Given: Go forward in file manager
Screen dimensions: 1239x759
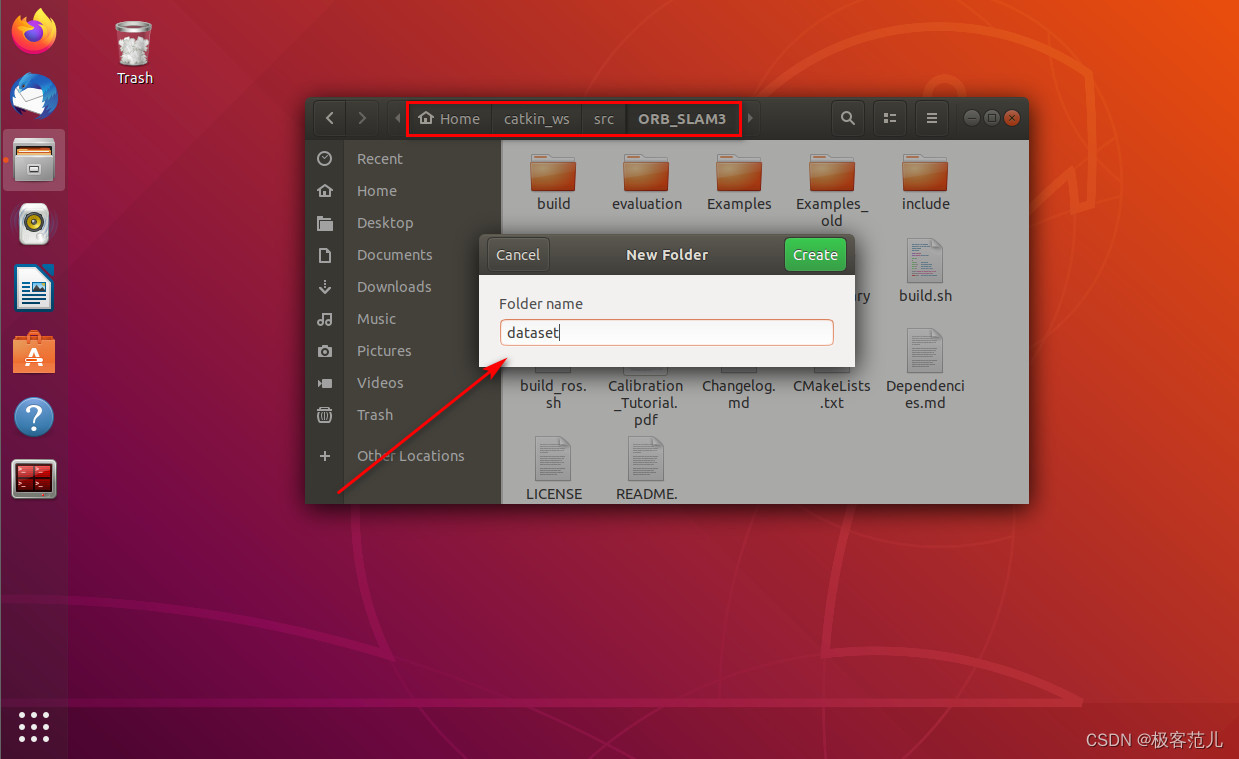Looking at the screenshot, I should click(x=362, y=118).
